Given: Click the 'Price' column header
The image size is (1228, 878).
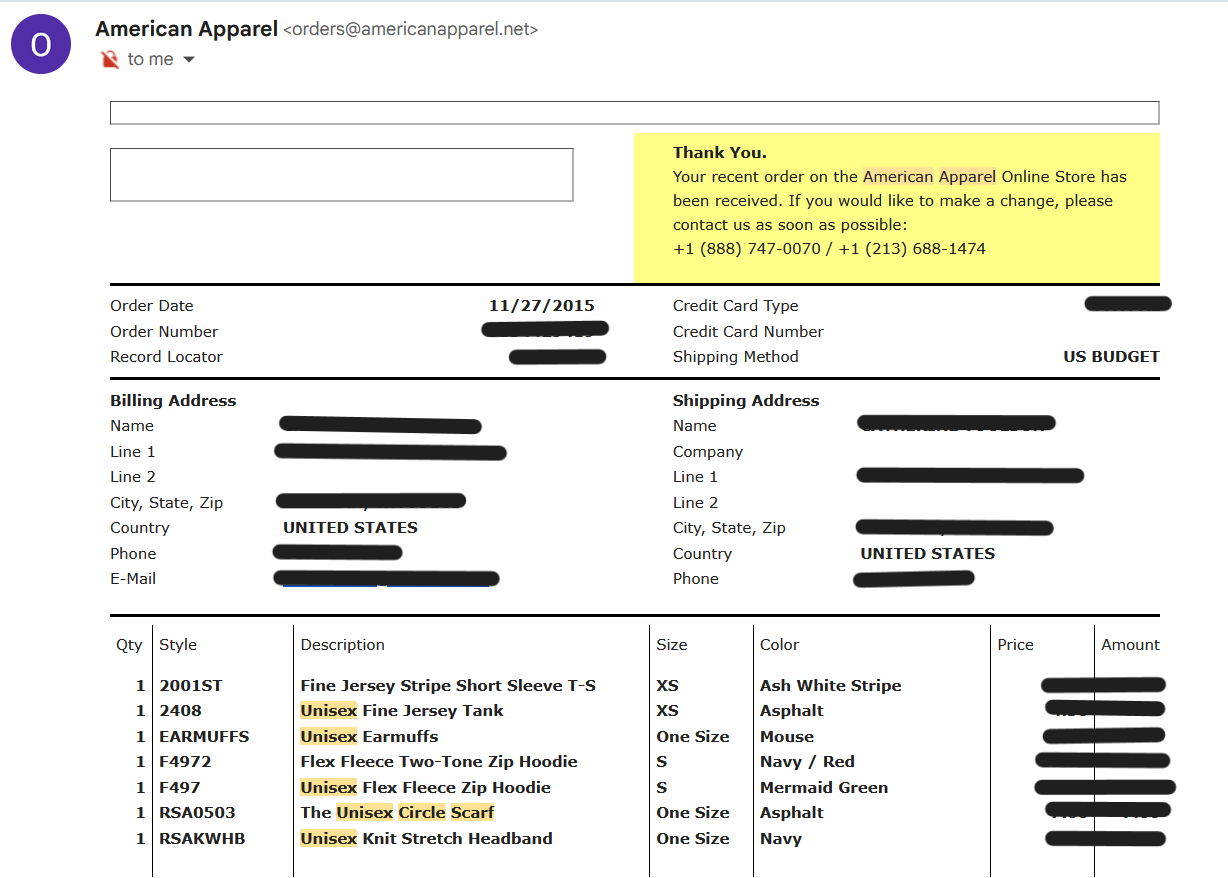Looking at the screenshot, I should pos(1016,645).
